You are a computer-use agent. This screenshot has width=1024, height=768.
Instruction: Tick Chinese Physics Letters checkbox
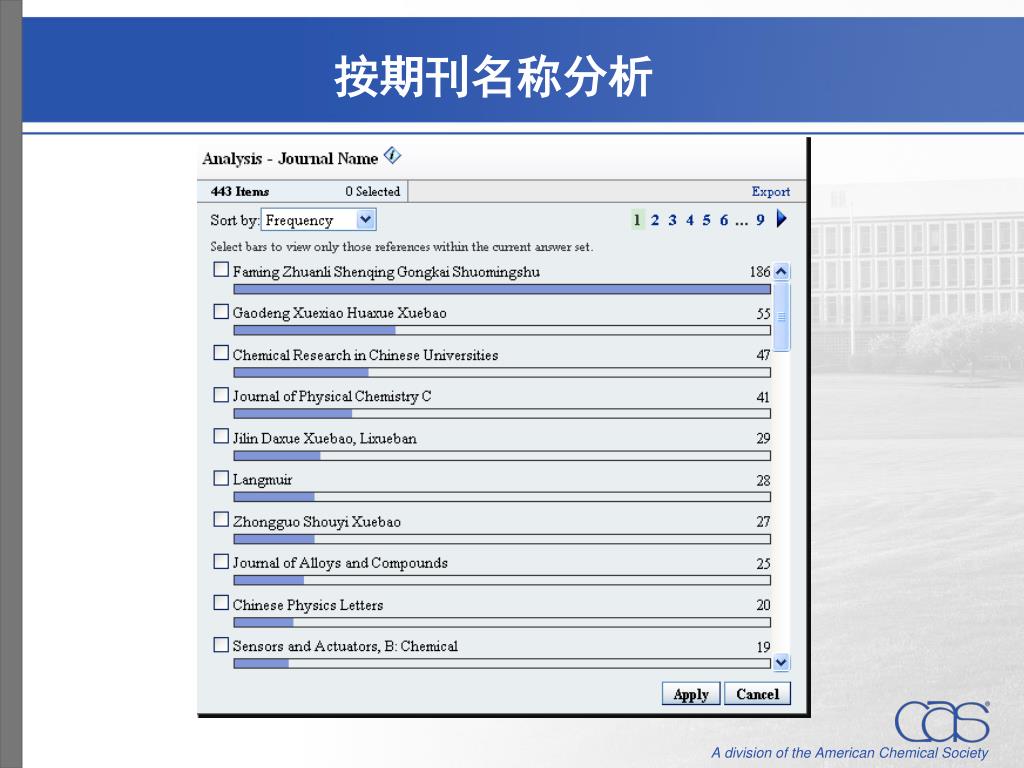[x=221, y=603]
